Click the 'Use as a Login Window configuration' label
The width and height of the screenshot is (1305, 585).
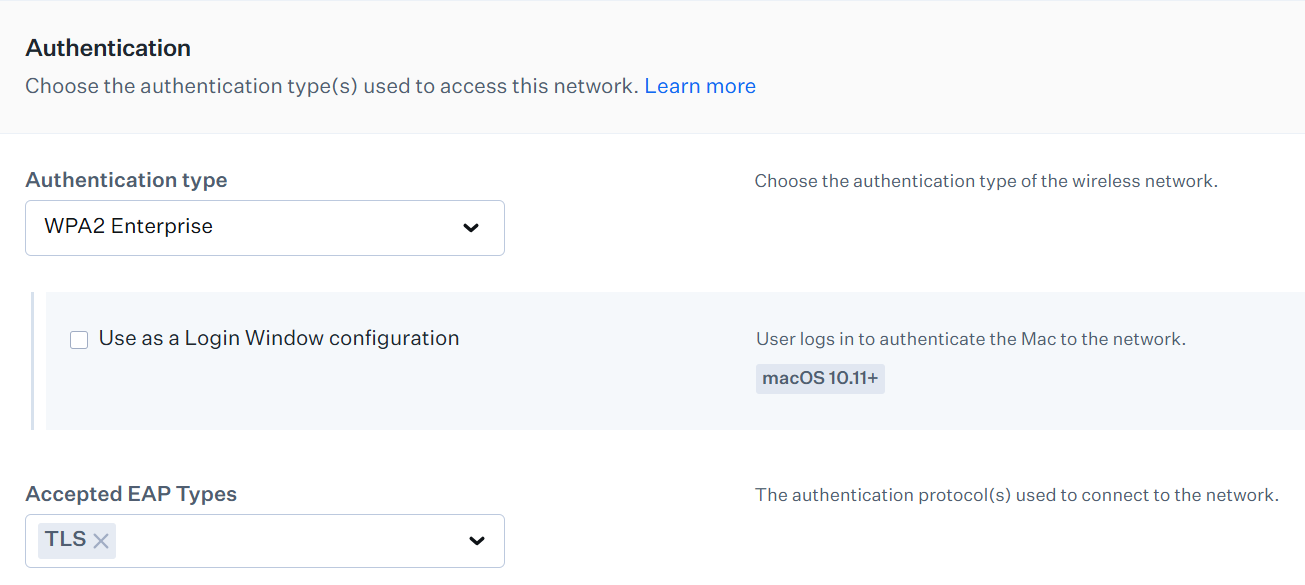278,338
